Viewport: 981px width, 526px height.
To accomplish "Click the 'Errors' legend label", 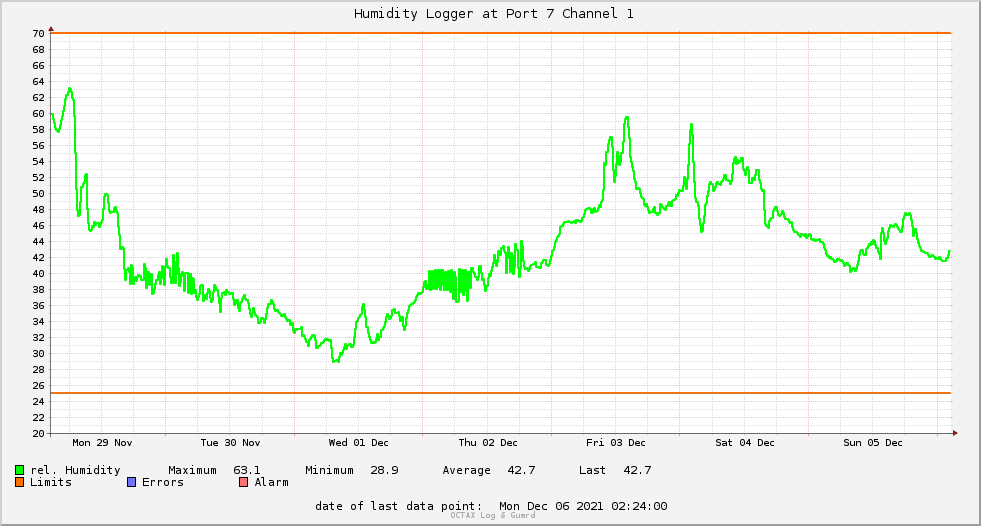I will point(163,482).
